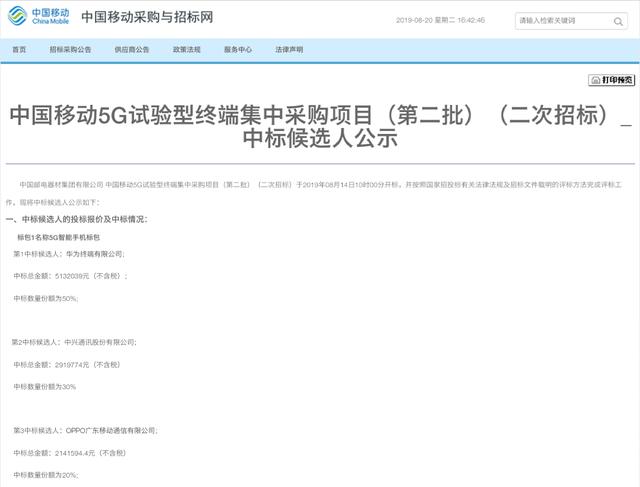Select the amount line 2141594.4元（不含税）
Viewport: 640px width, 487px height.
(70, 453)
